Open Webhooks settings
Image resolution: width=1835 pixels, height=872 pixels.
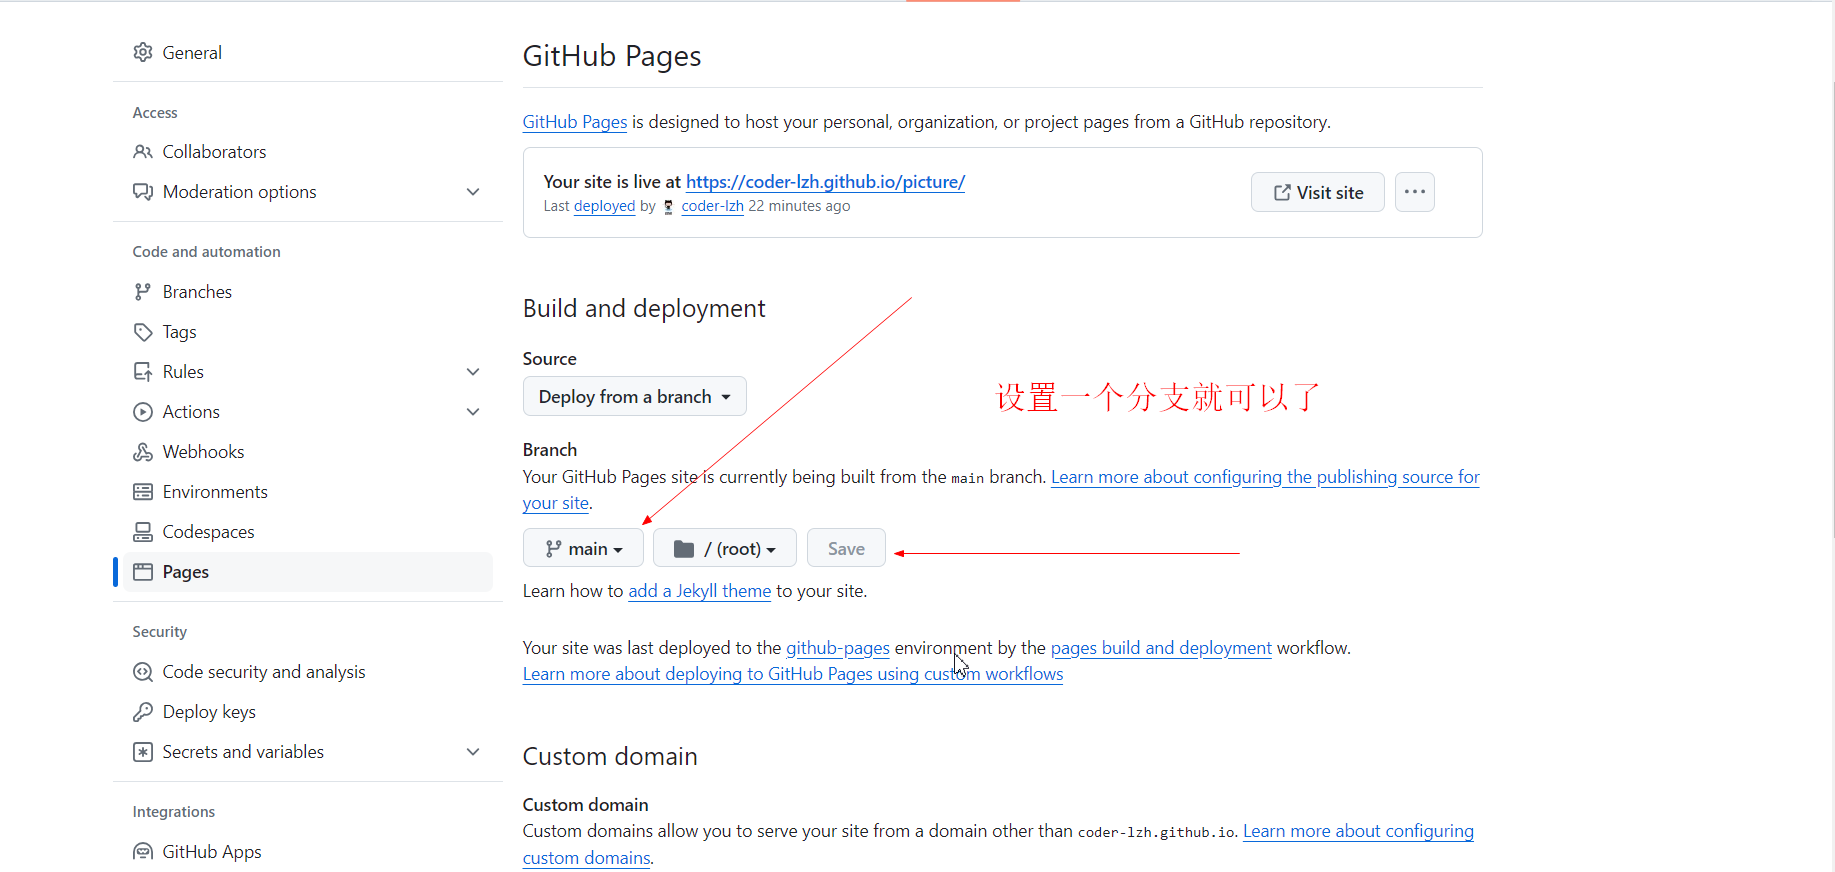(308, 452)
